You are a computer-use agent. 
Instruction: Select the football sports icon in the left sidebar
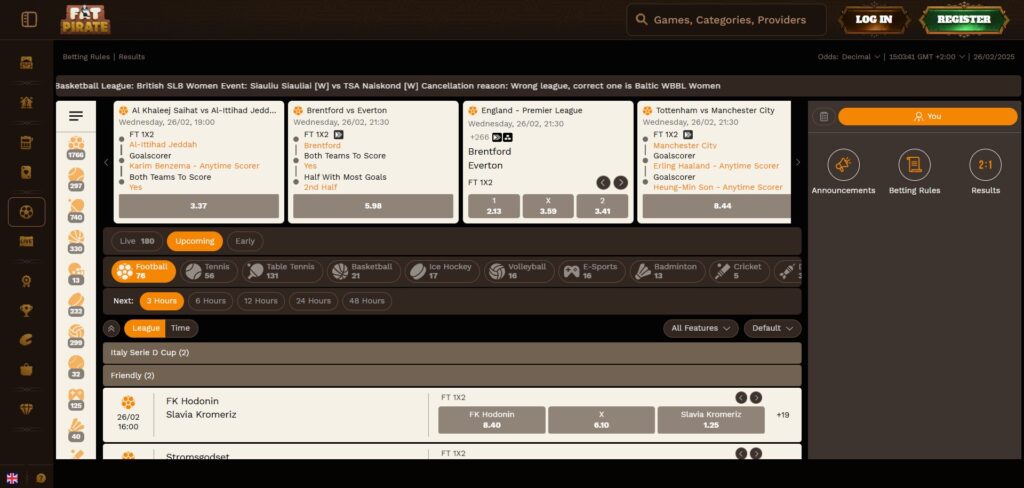point(26,212)
